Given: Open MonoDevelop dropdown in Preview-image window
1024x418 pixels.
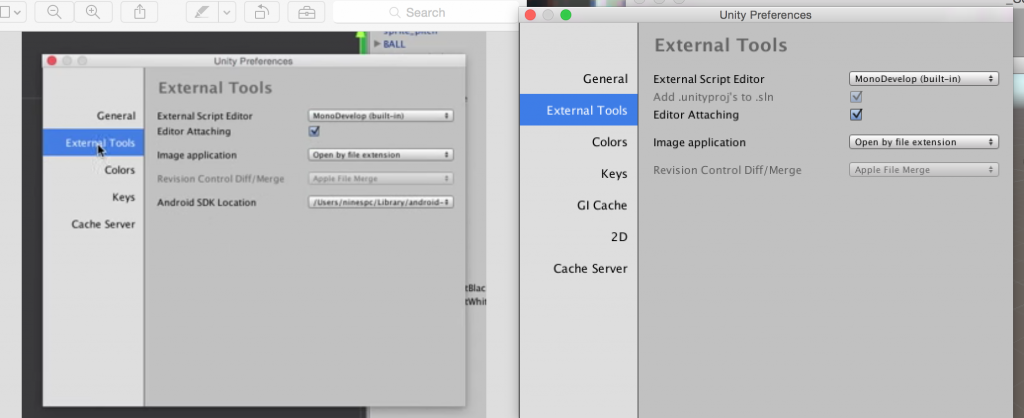Looking at the screenshot, I should pos(381,116).
